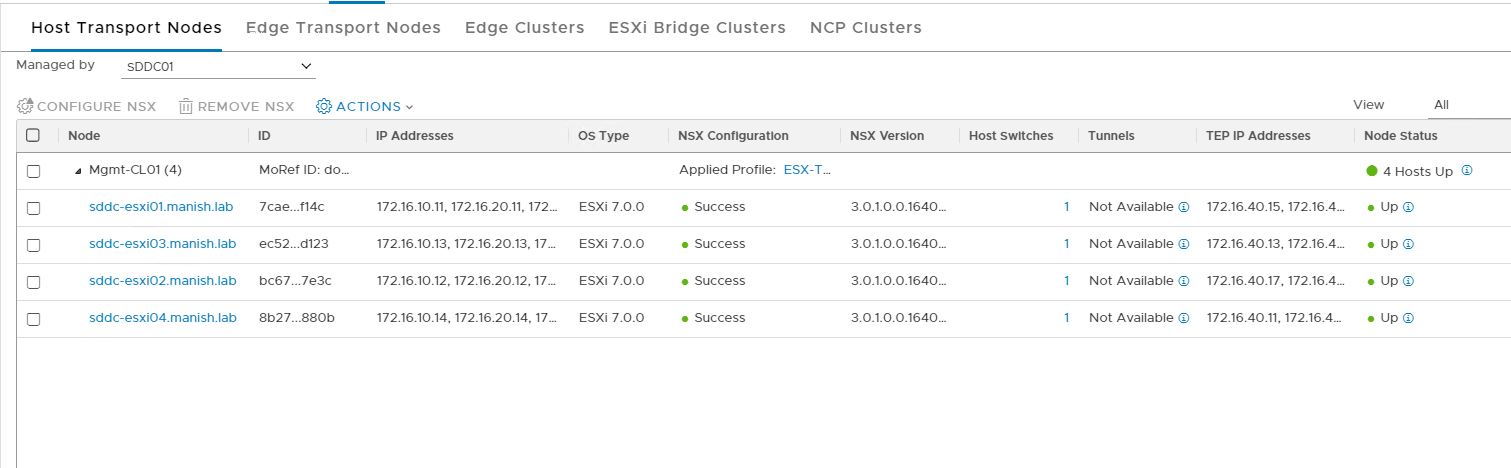
Task: Open the sddc-esxi02.manish.lab node link
Action: pos(162,281)
